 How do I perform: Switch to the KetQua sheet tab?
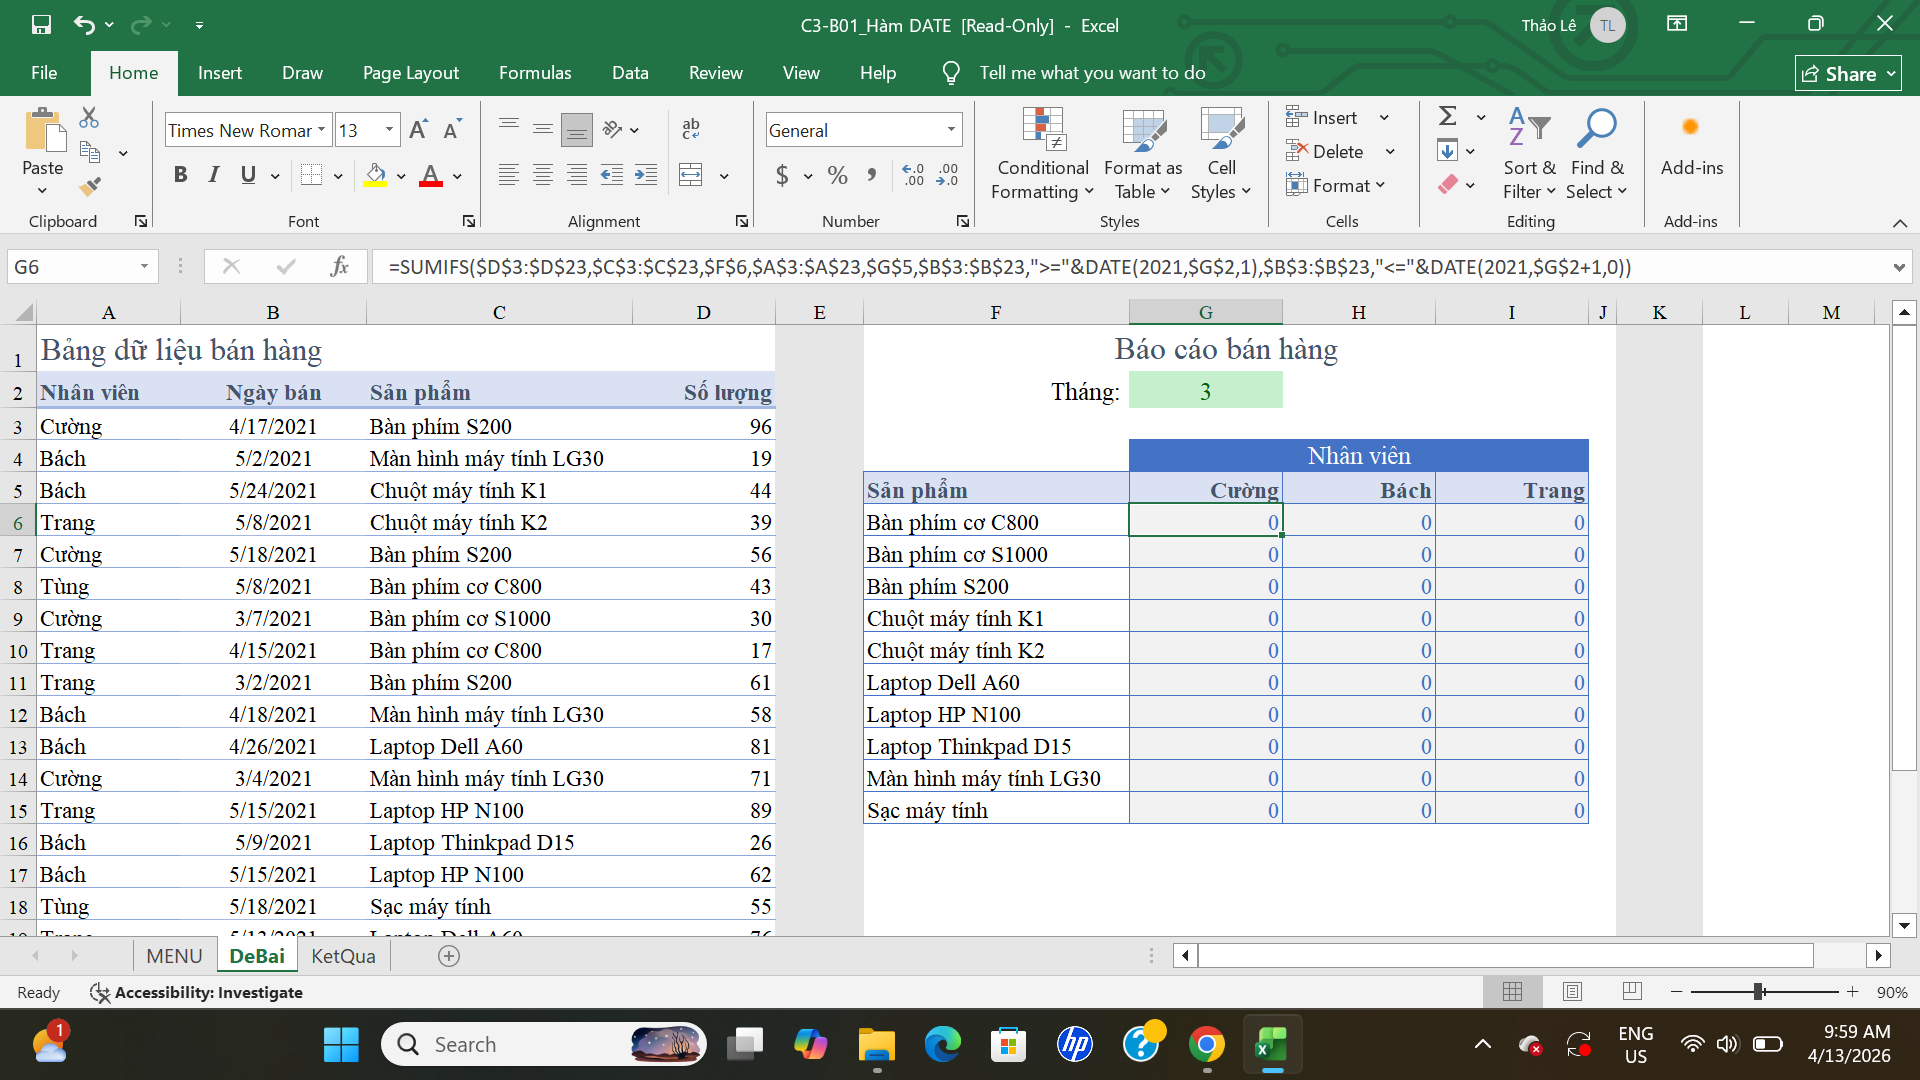click(x=343, y=956)
